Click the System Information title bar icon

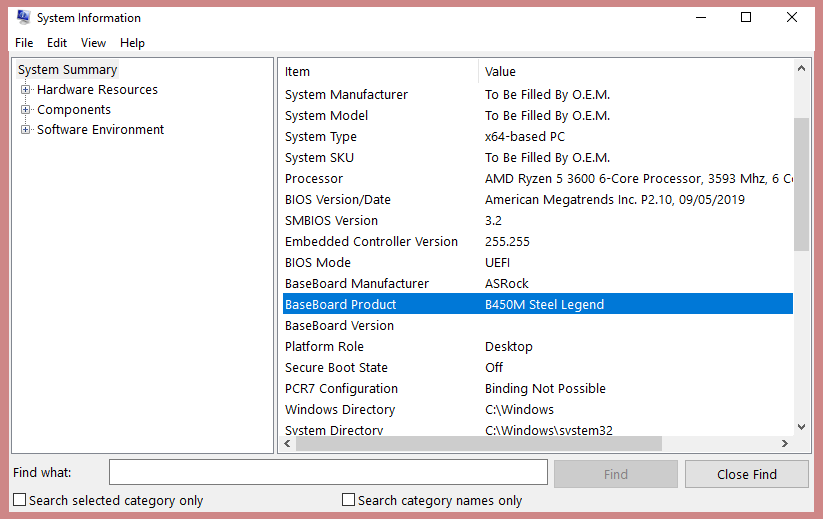[23, 17]
